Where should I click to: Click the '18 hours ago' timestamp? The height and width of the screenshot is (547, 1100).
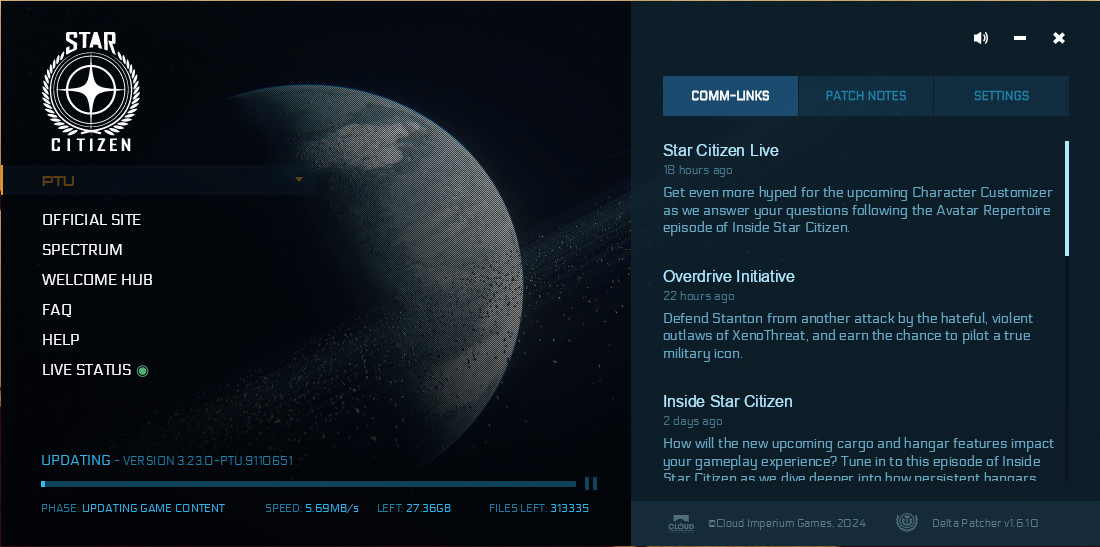[697, 170]
